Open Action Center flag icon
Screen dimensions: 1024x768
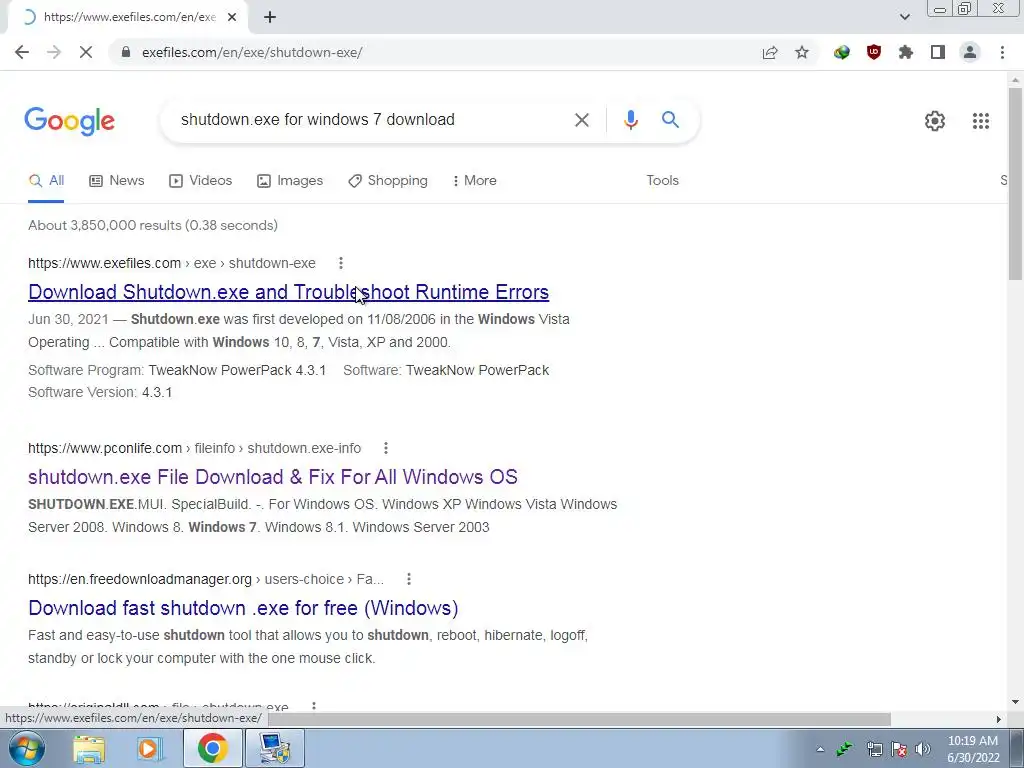tap(899, 749)
